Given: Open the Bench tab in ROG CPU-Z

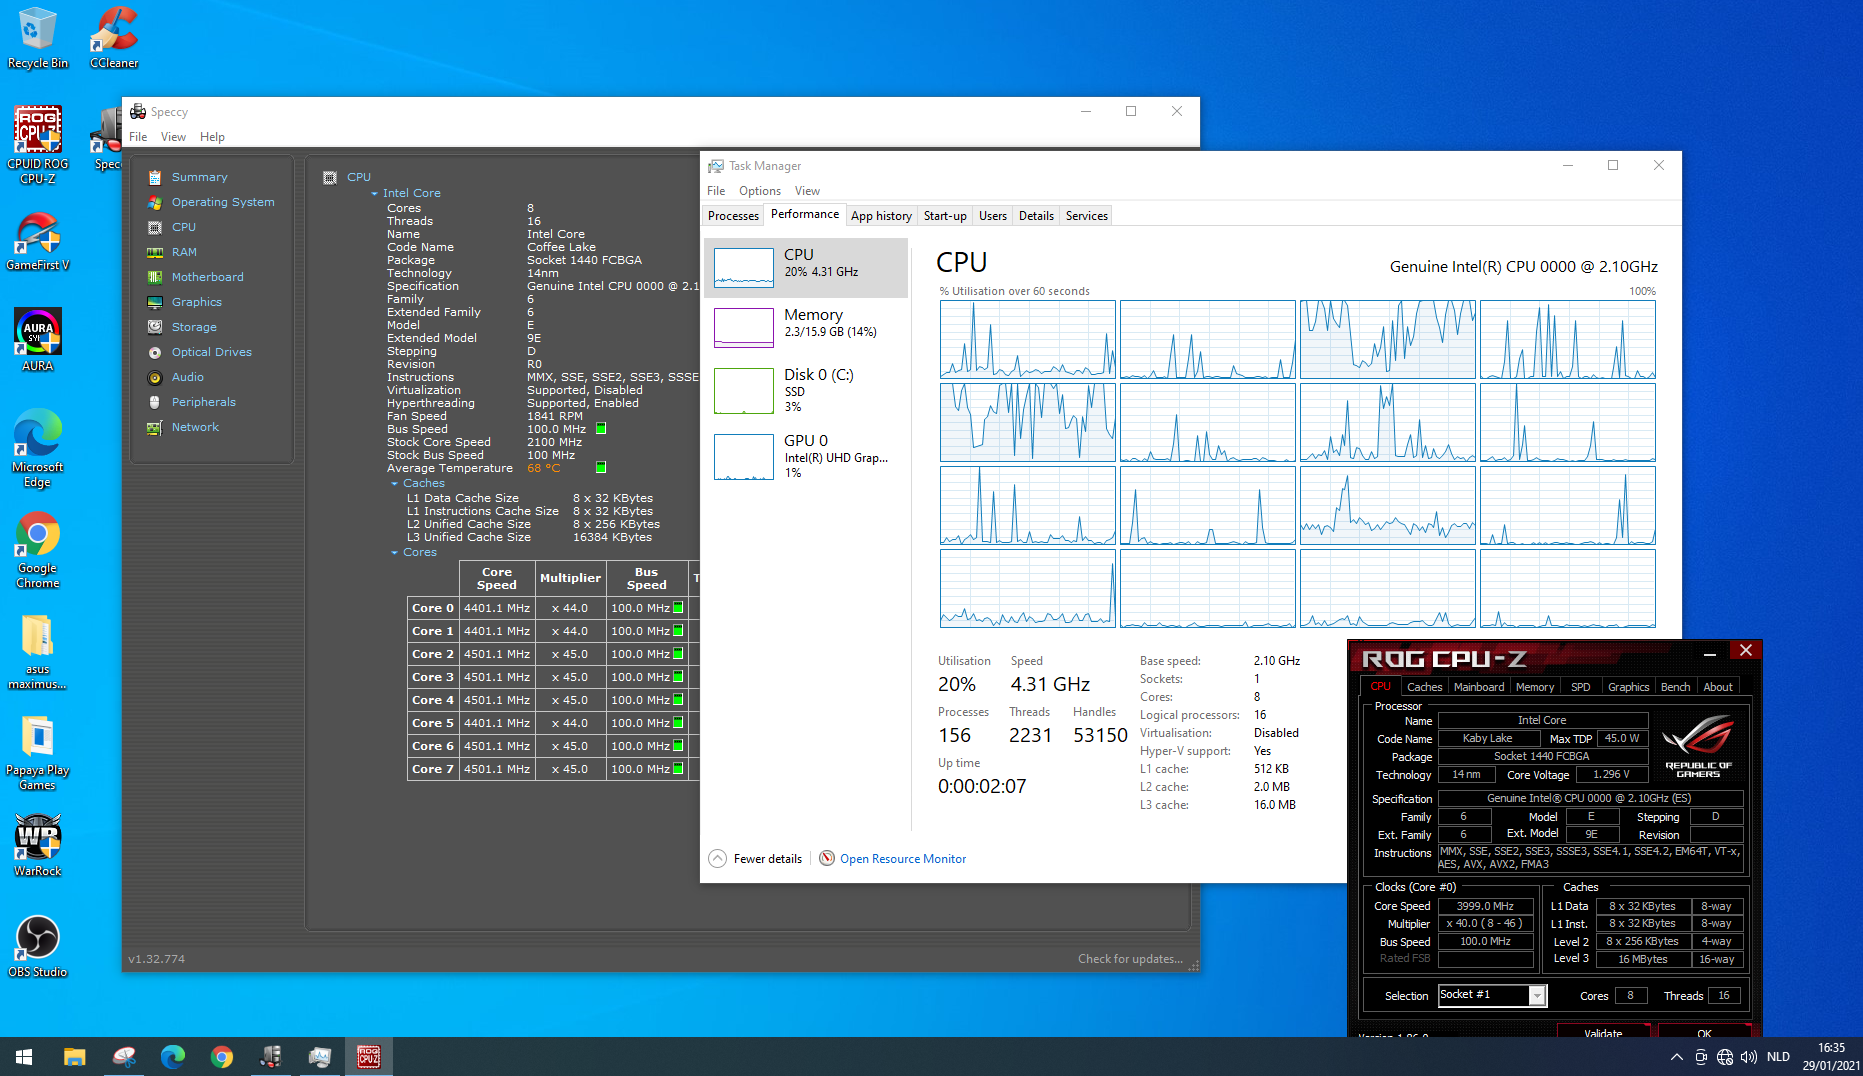Looking at the screenshot, I should pos(1676,687).
